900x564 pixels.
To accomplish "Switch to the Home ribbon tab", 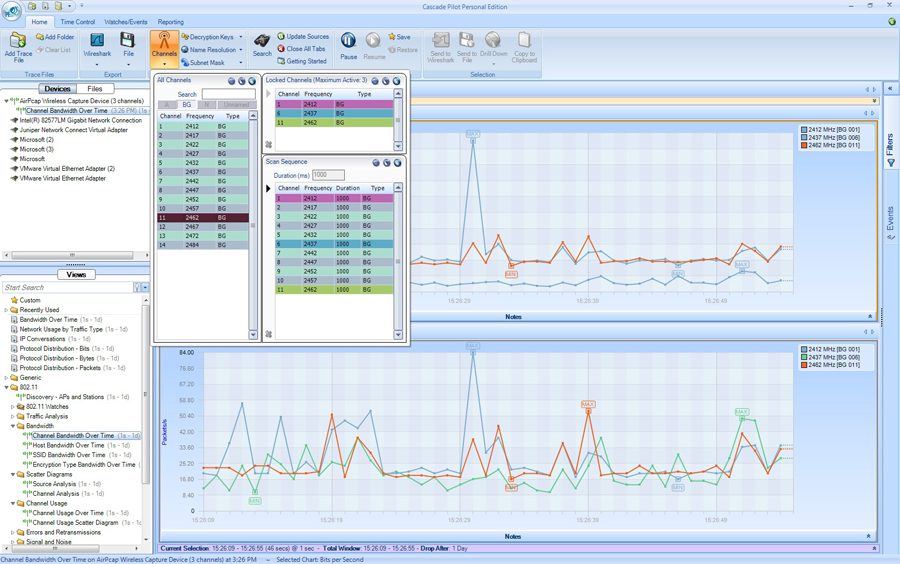I will click(40, 22).
